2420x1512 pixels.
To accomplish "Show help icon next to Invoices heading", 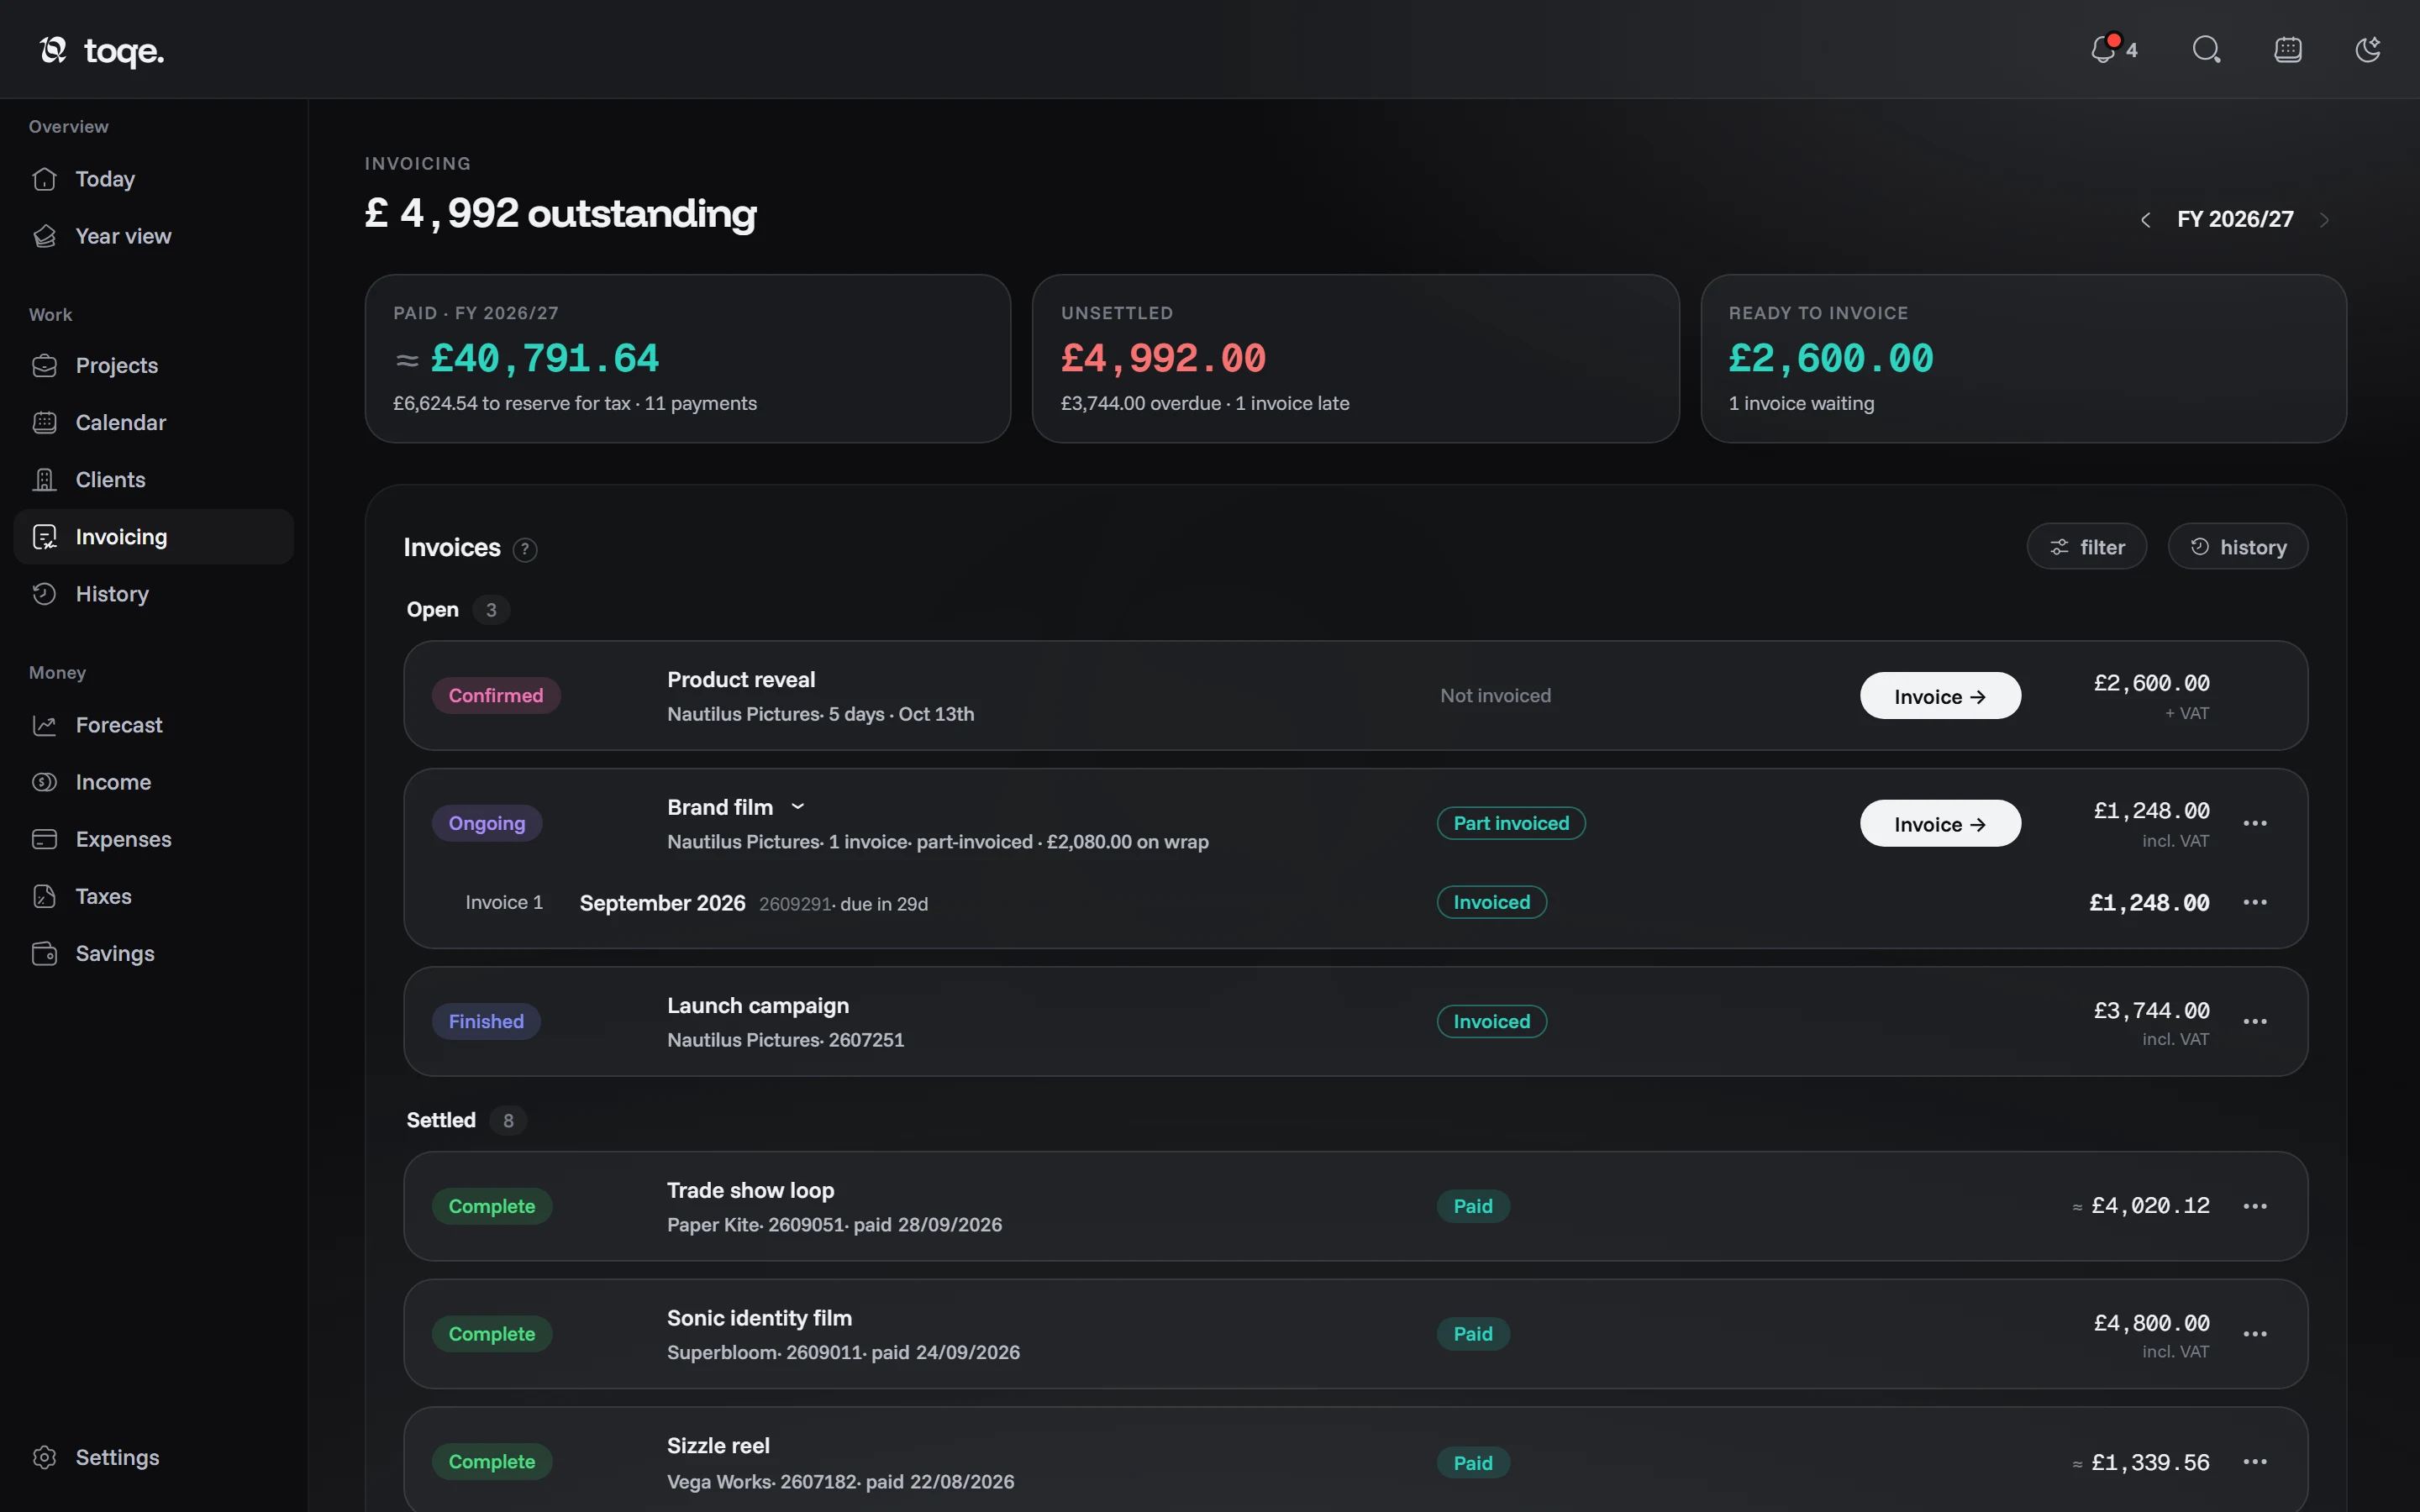I will [525, 549].
